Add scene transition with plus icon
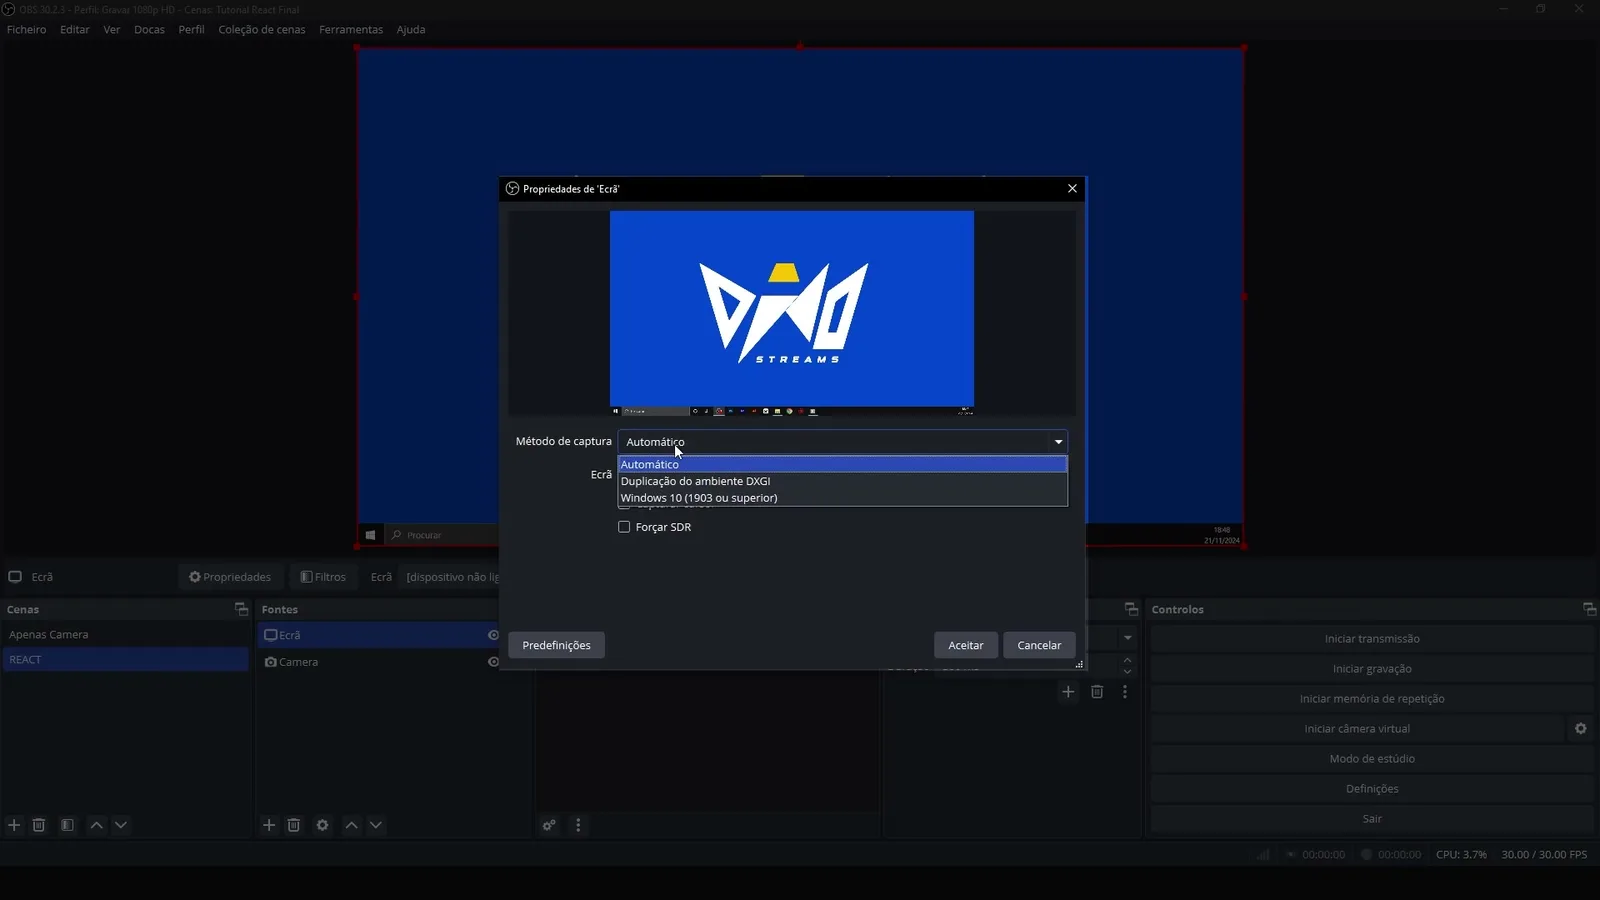Screen dimensions: 1600x900 (x=1068, y=691)
